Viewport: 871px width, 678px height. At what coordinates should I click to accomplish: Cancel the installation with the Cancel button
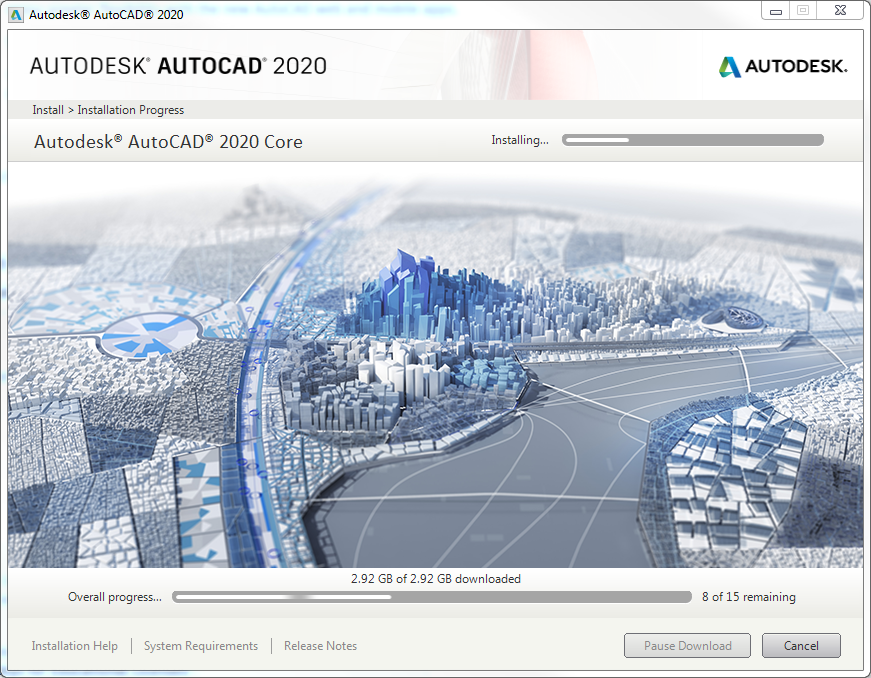pyautogui.click(x=801, y=646)
